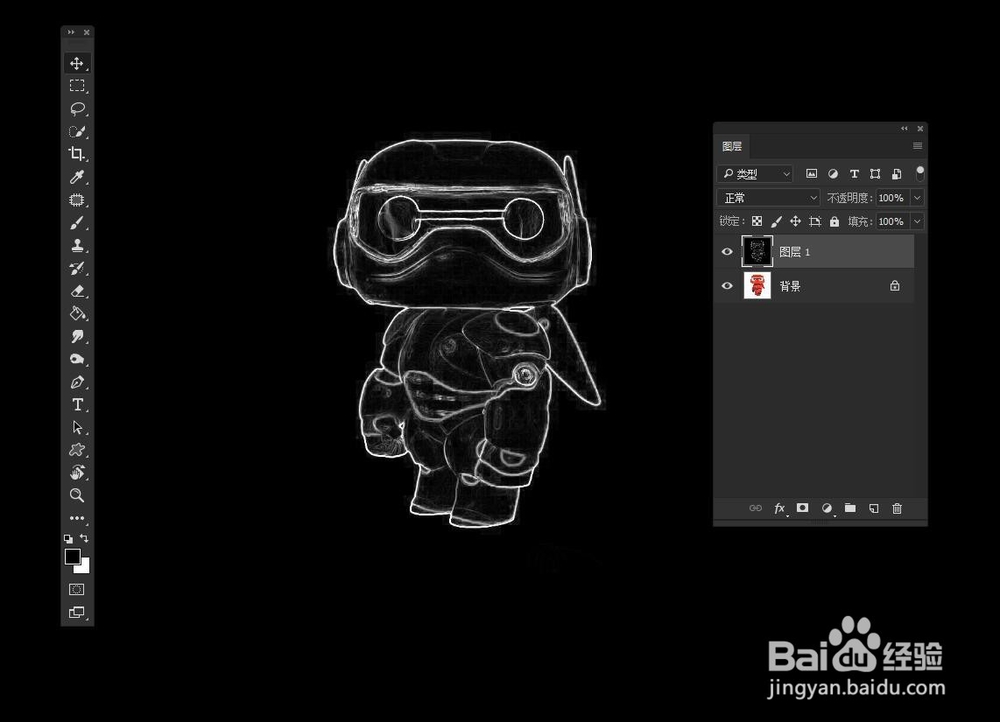Select the Zoom tool
1000x722 pixels.
(x=77, y=495)
